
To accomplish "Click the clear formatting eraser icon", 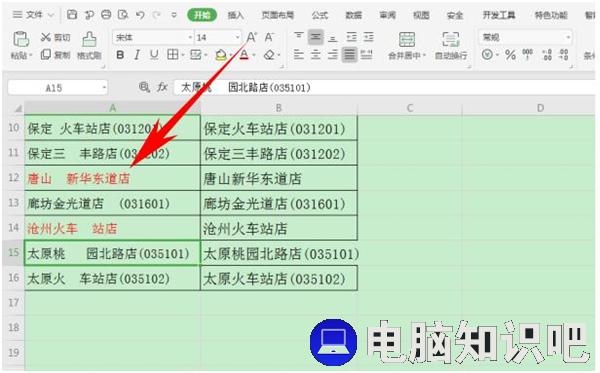I will click(269, 55).
